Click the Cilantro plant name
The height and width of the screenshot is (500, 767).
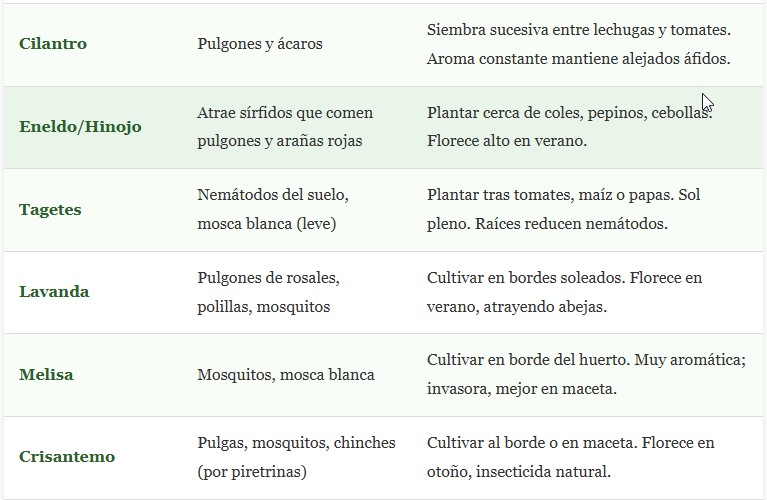pos(53,44)
